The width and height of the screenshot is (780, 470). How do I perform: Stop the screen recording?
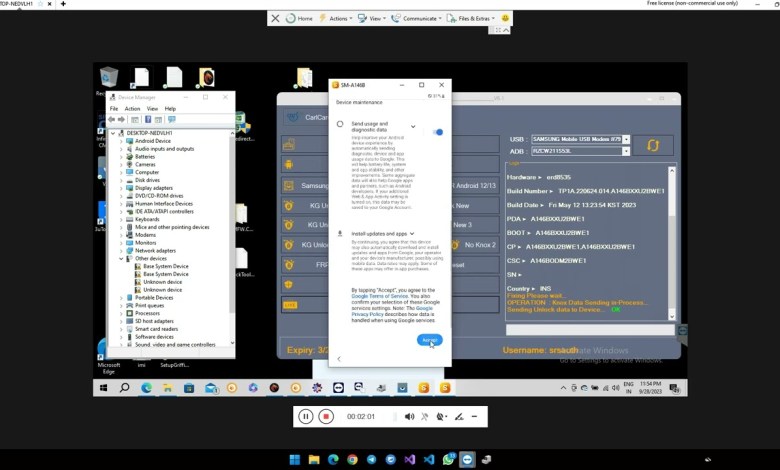(326, 416)
